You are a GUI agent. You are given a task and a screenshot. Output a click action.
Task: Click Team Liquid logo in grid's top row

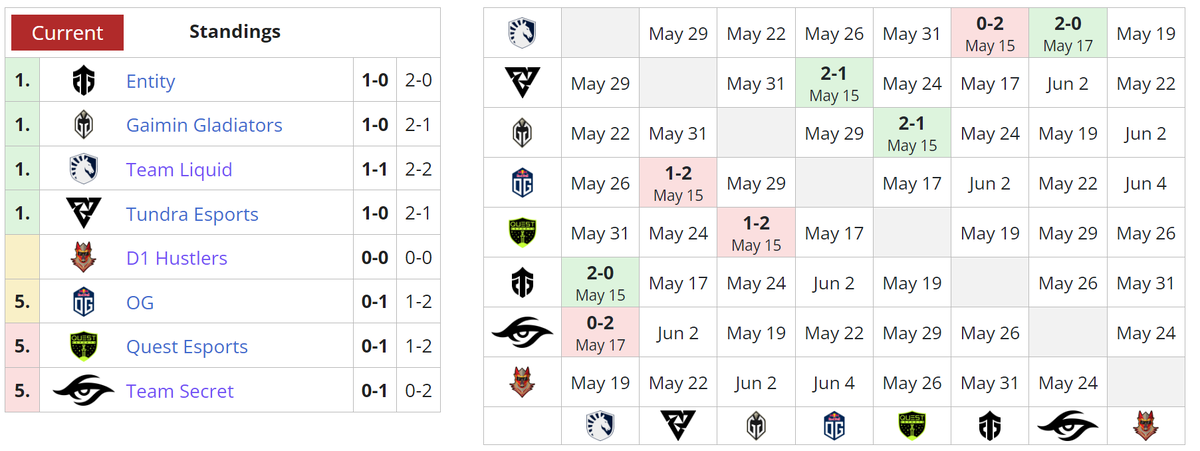[522, 34]
